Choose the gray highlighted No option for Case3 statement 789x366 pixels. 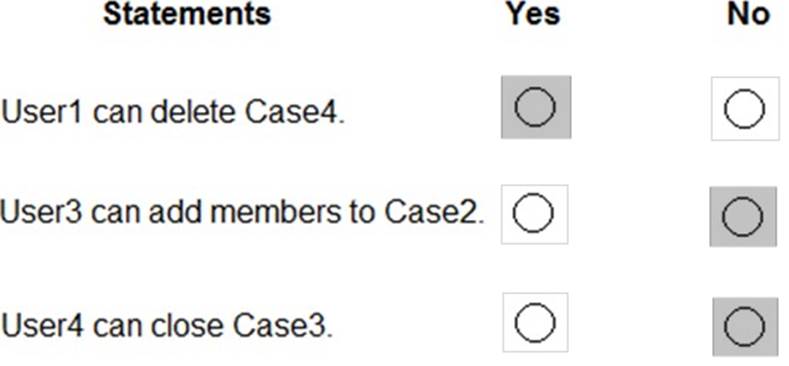745,326
